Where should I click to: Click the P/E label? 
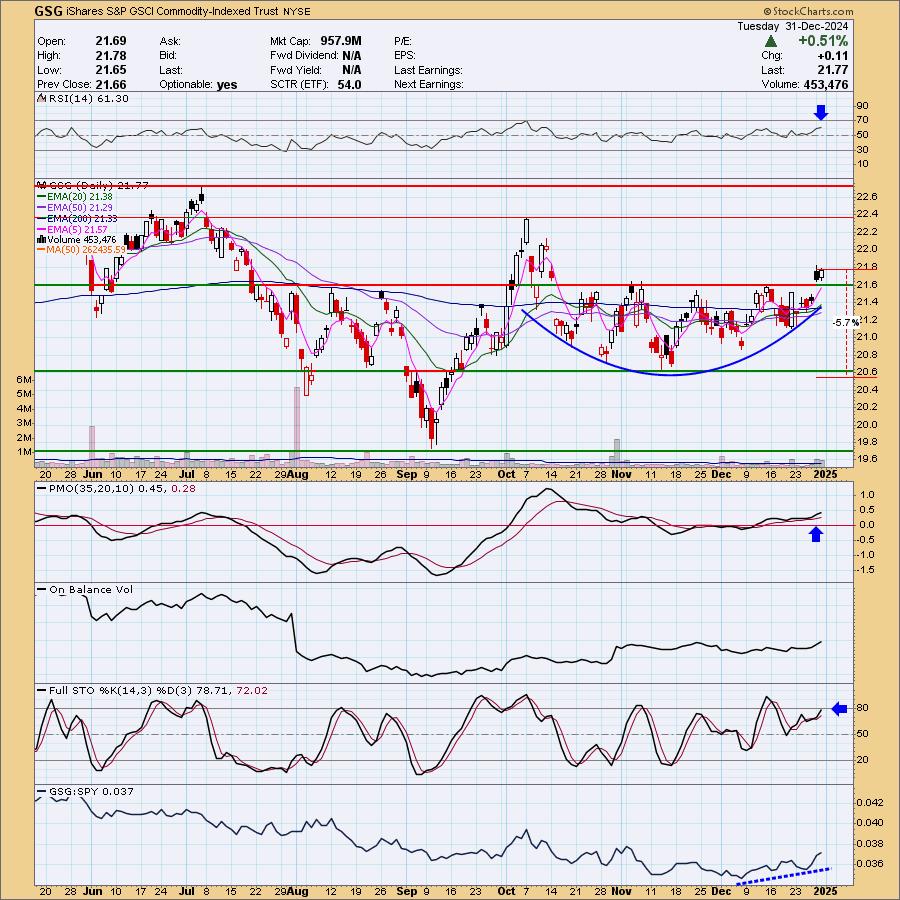[x=403, y=41]
